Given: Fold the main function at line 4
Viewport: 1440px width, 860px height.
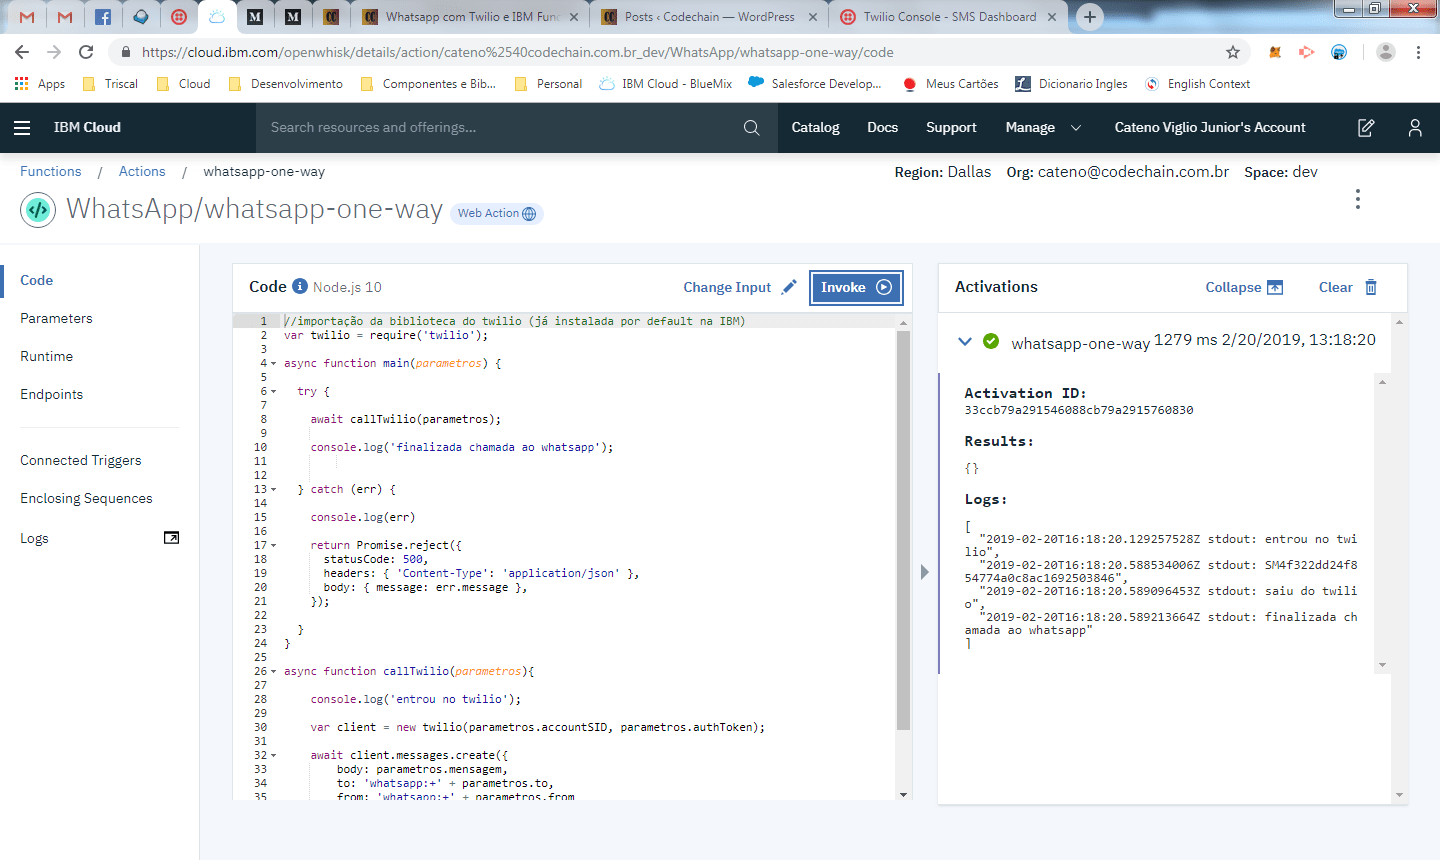Looking at the screenshot, I should (274, 363).
